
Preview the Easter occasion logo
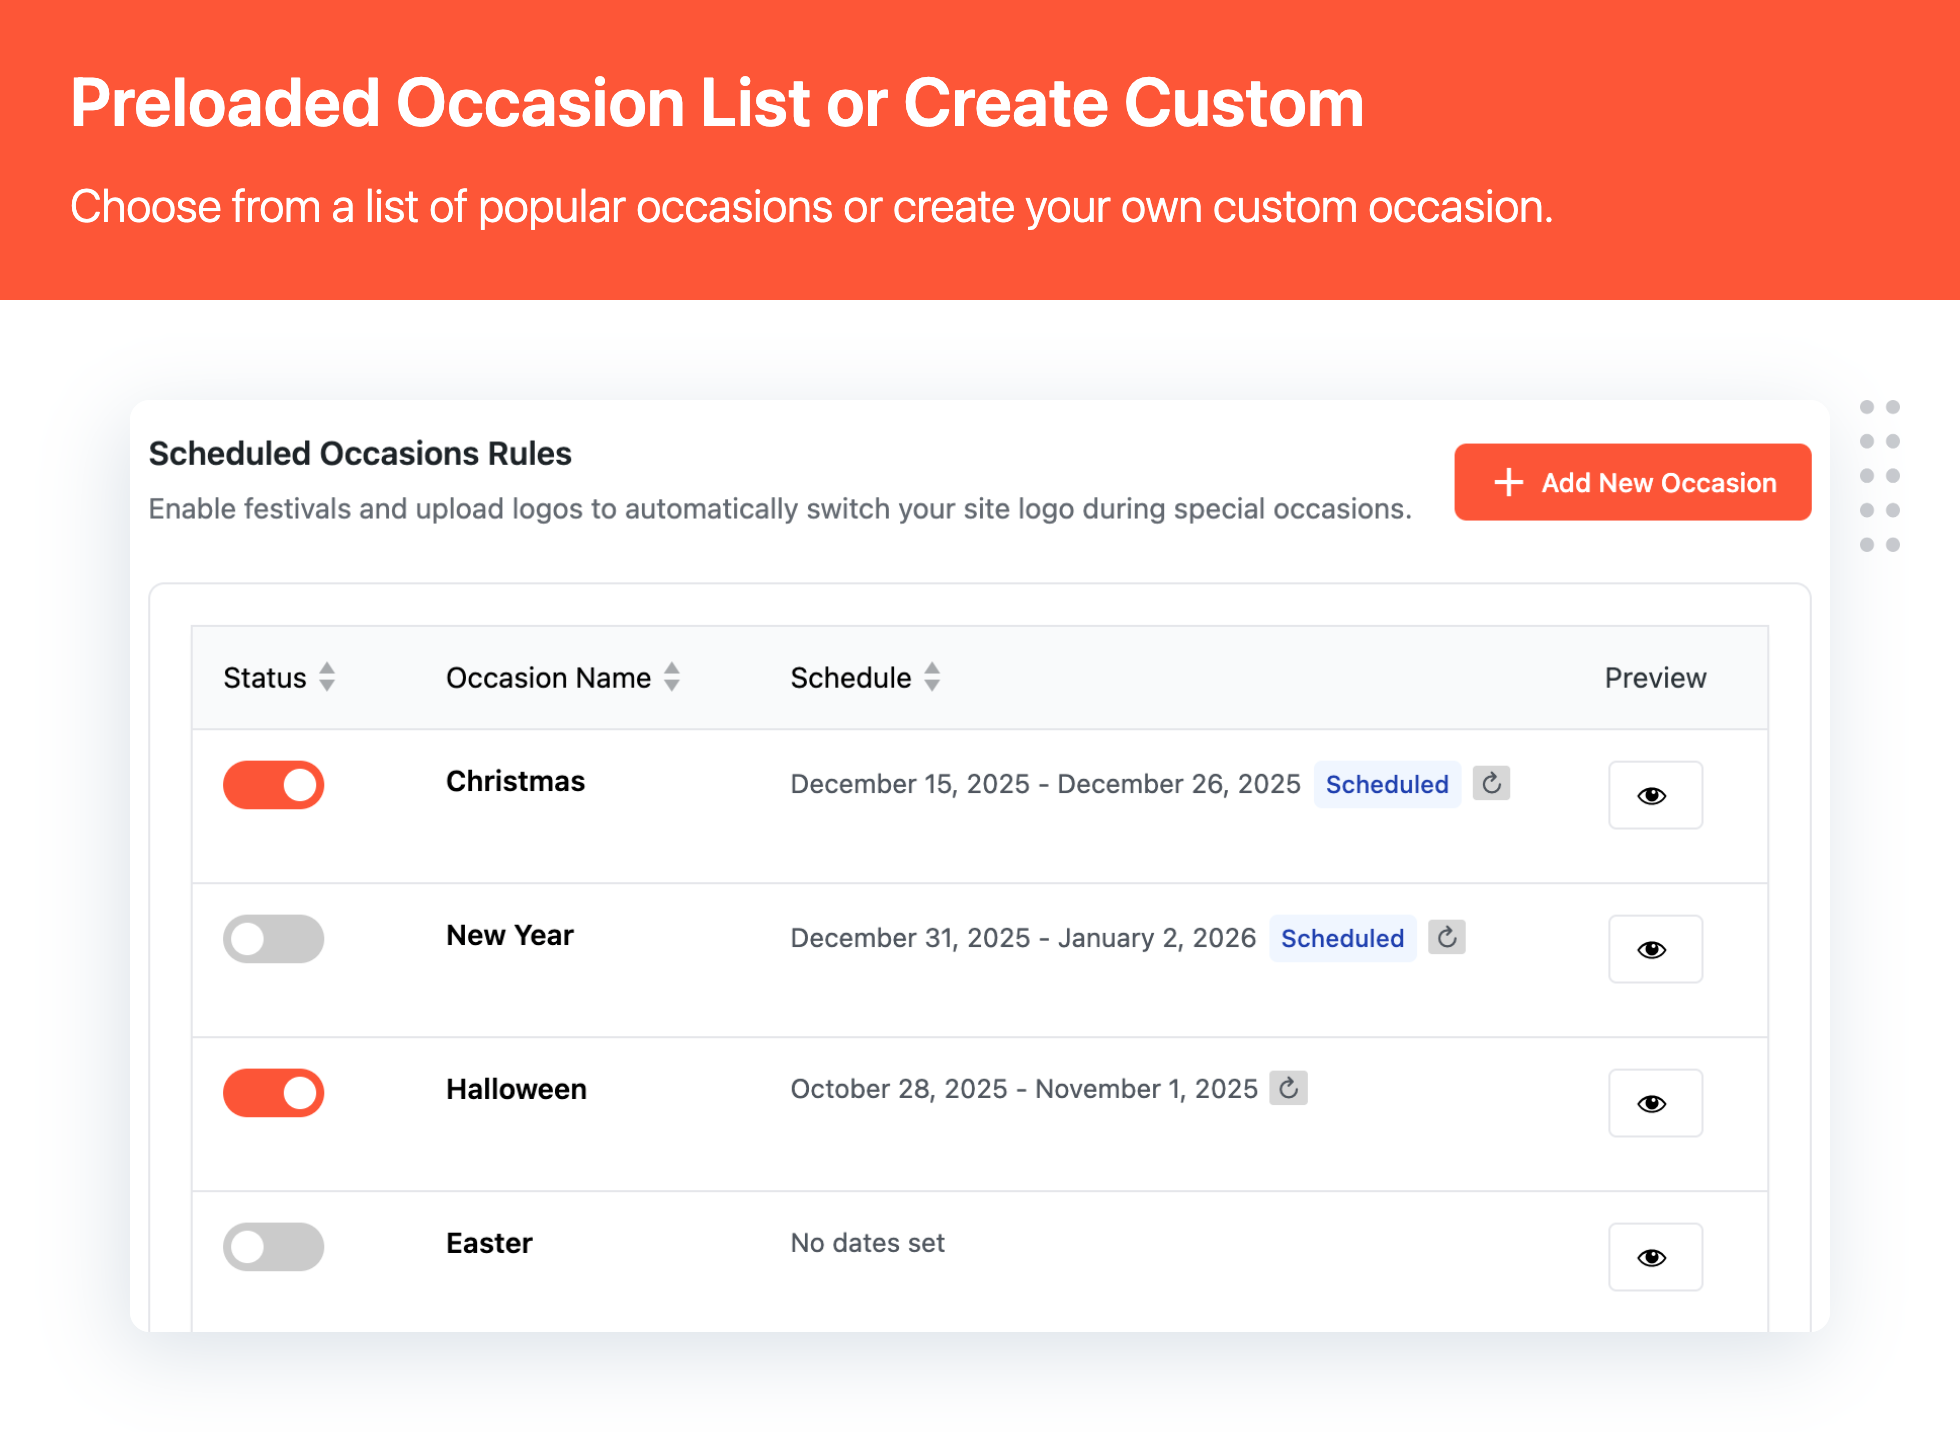click(1655, 1256)
